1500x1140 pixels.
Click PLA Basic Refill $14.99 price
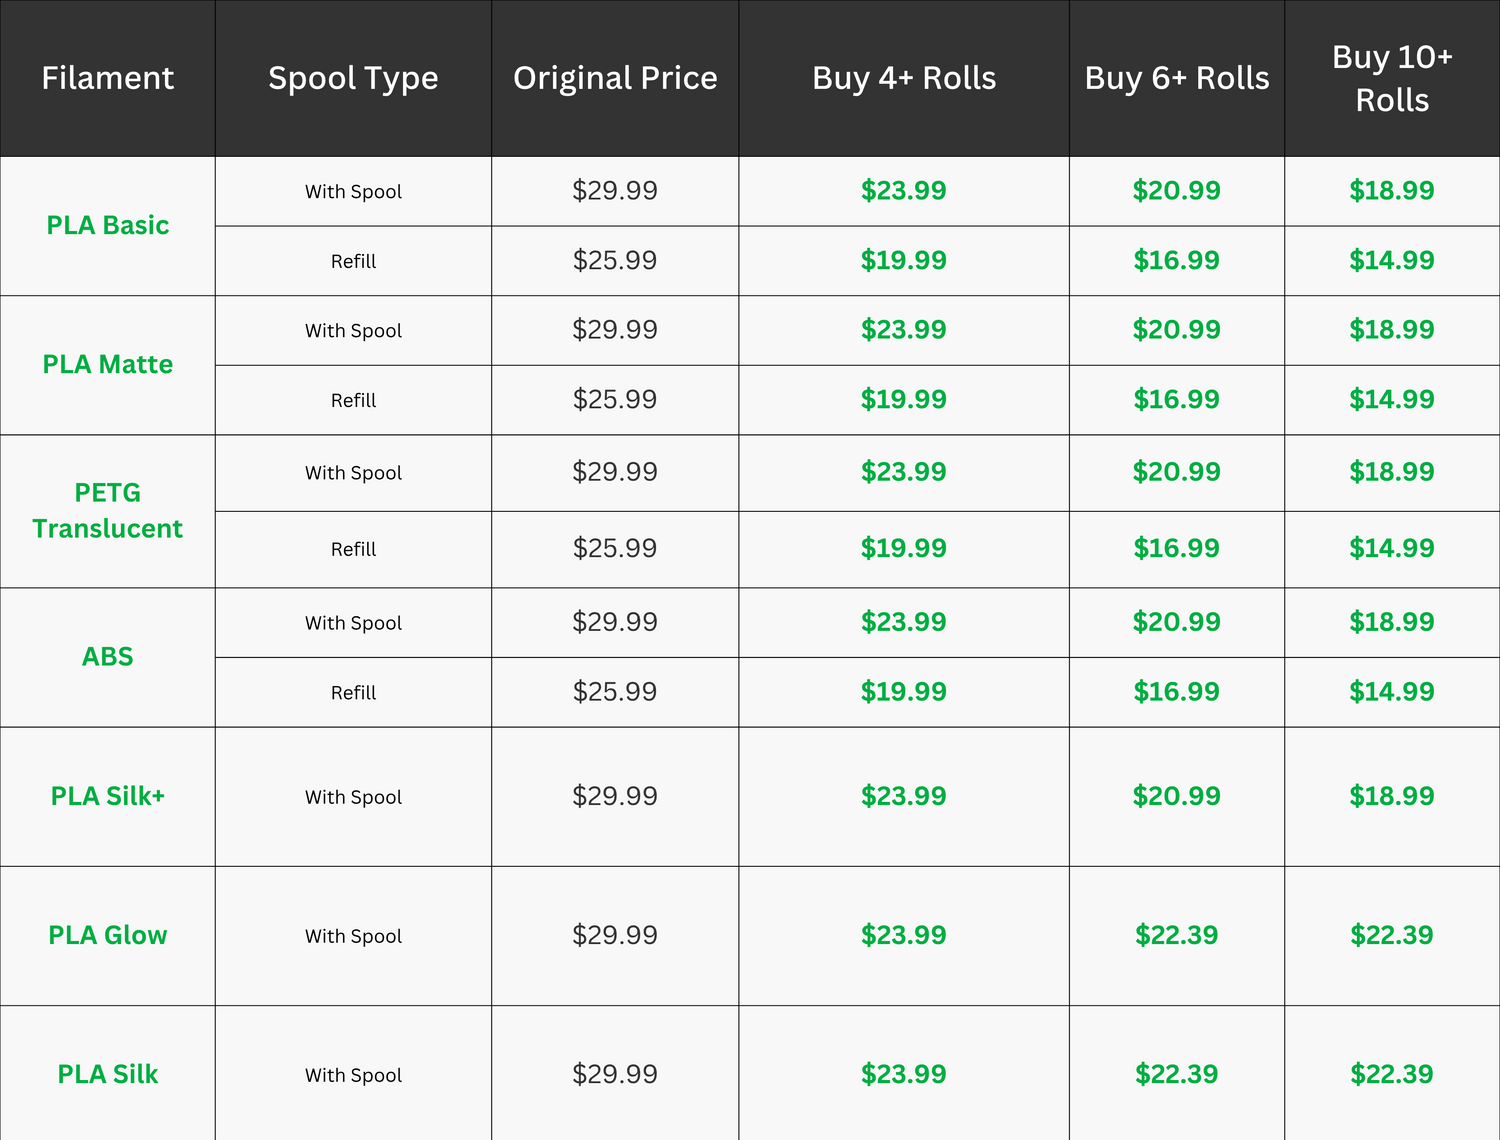tap(1392, 261)
